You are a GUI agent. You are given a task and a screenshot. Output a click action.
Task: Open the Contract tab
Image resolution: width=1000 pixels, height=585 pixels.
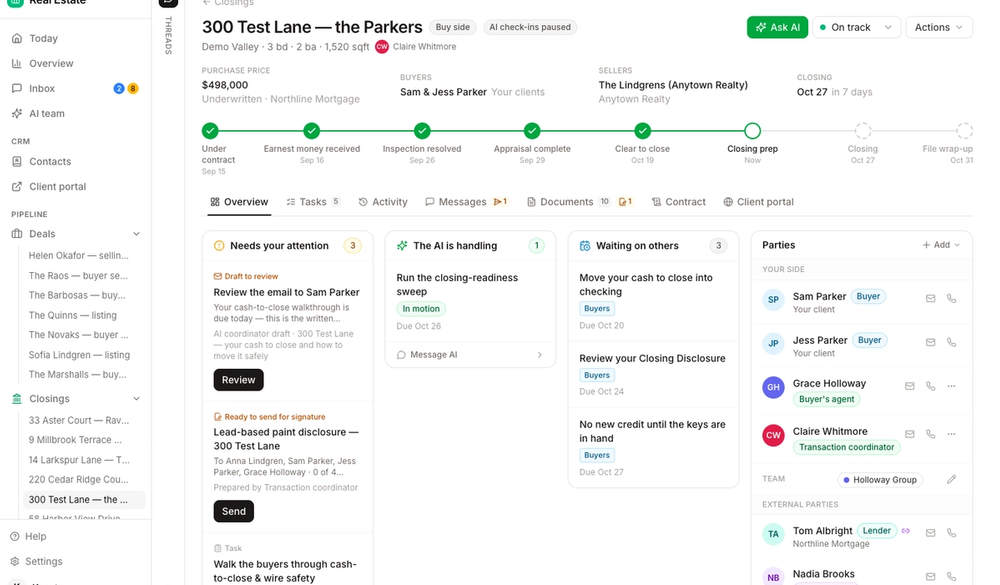tap(679, 202)
